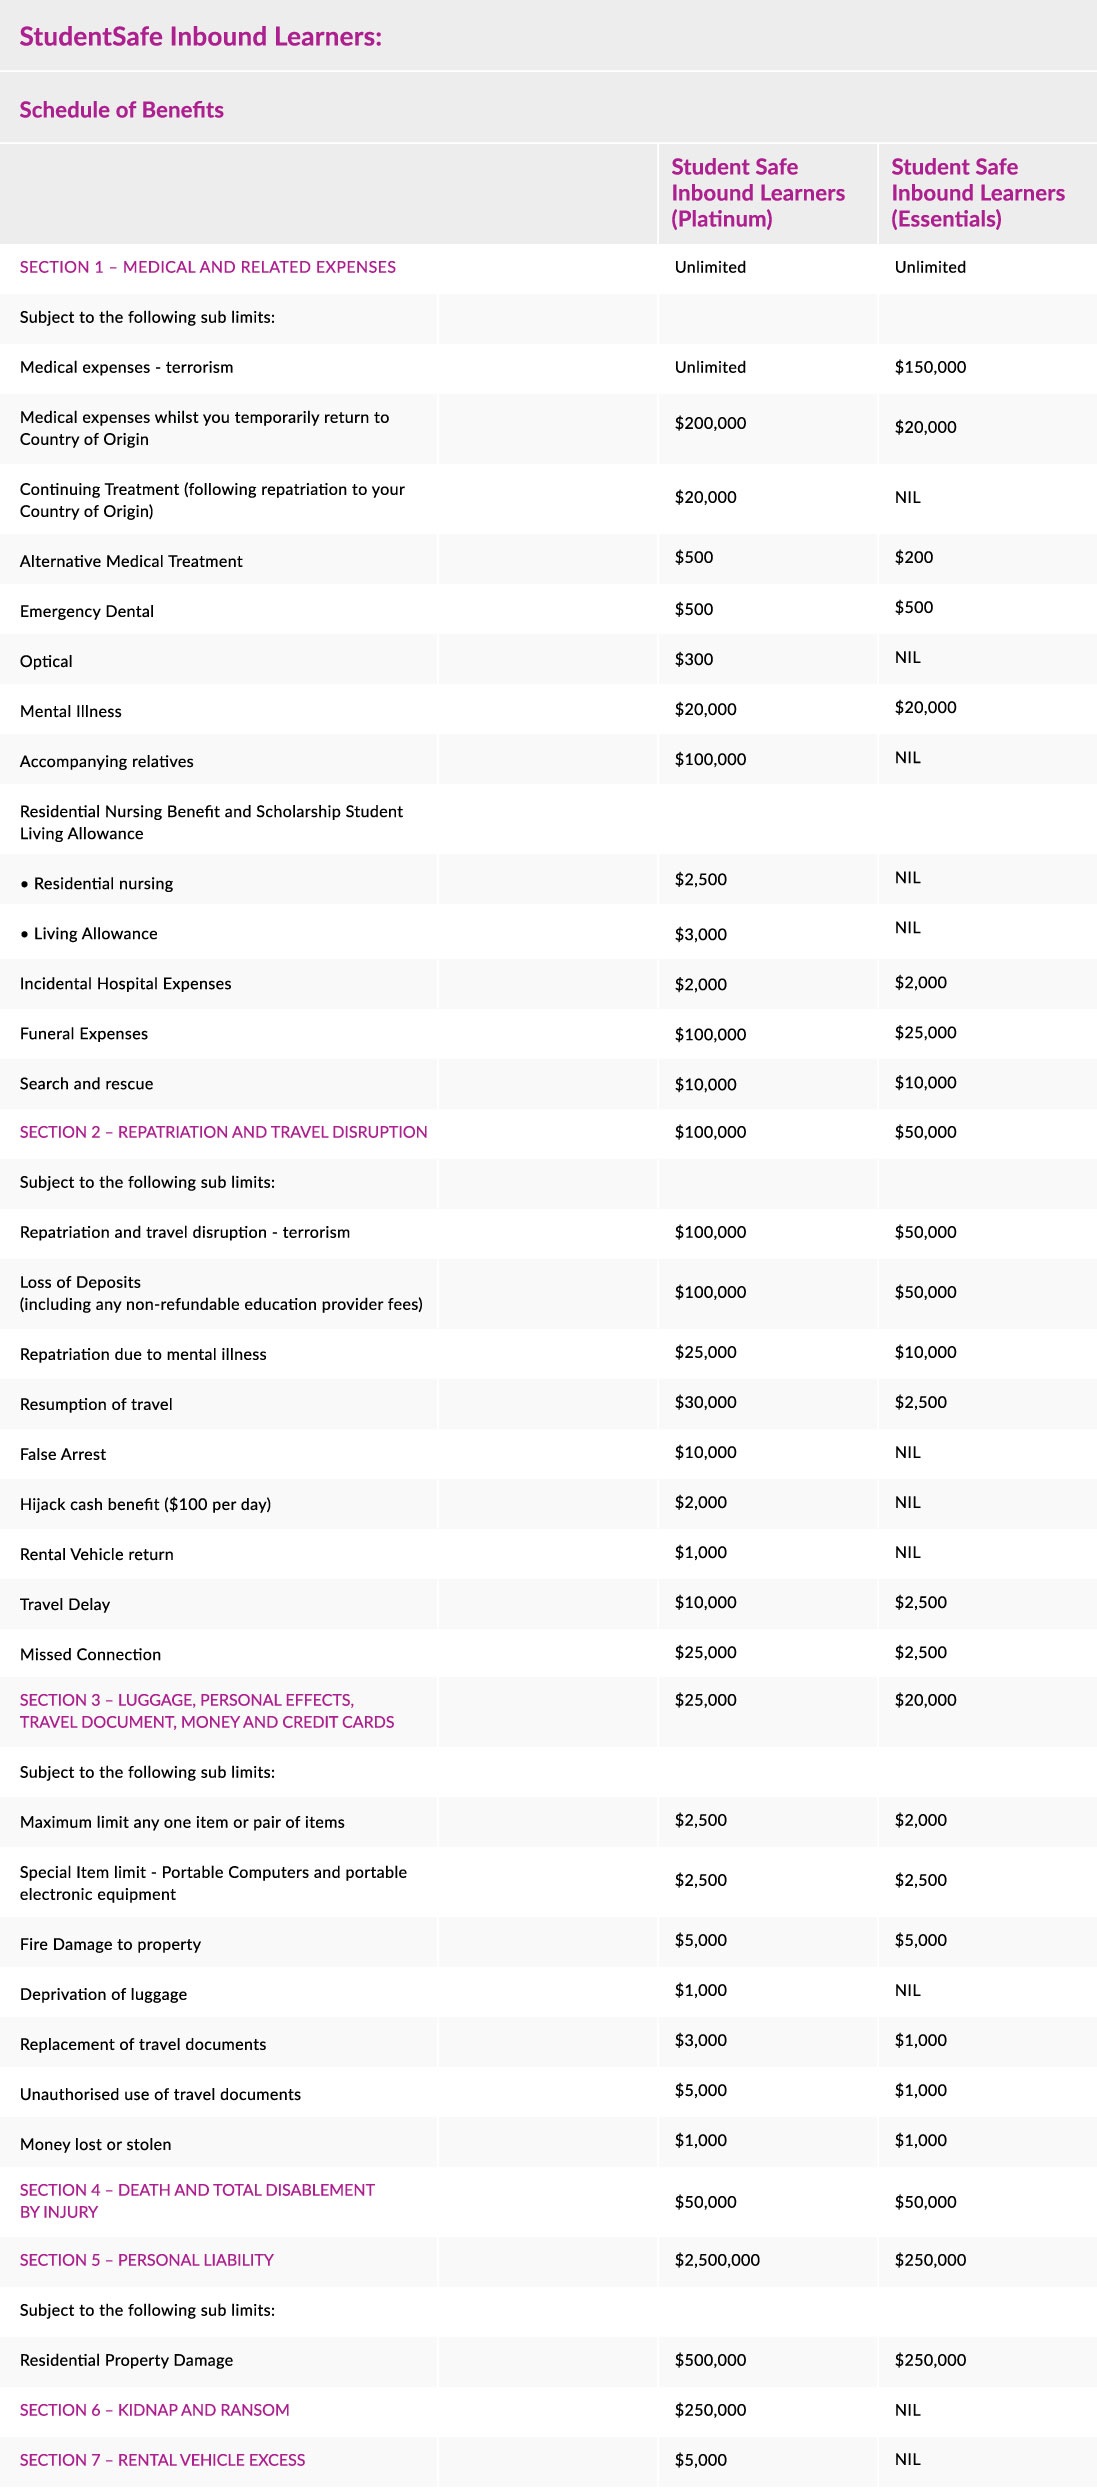1097x2490 pixels.
Task: Click the Hijack cash benefit row label
Action: pyautogui.click(x=145, y=1504)
